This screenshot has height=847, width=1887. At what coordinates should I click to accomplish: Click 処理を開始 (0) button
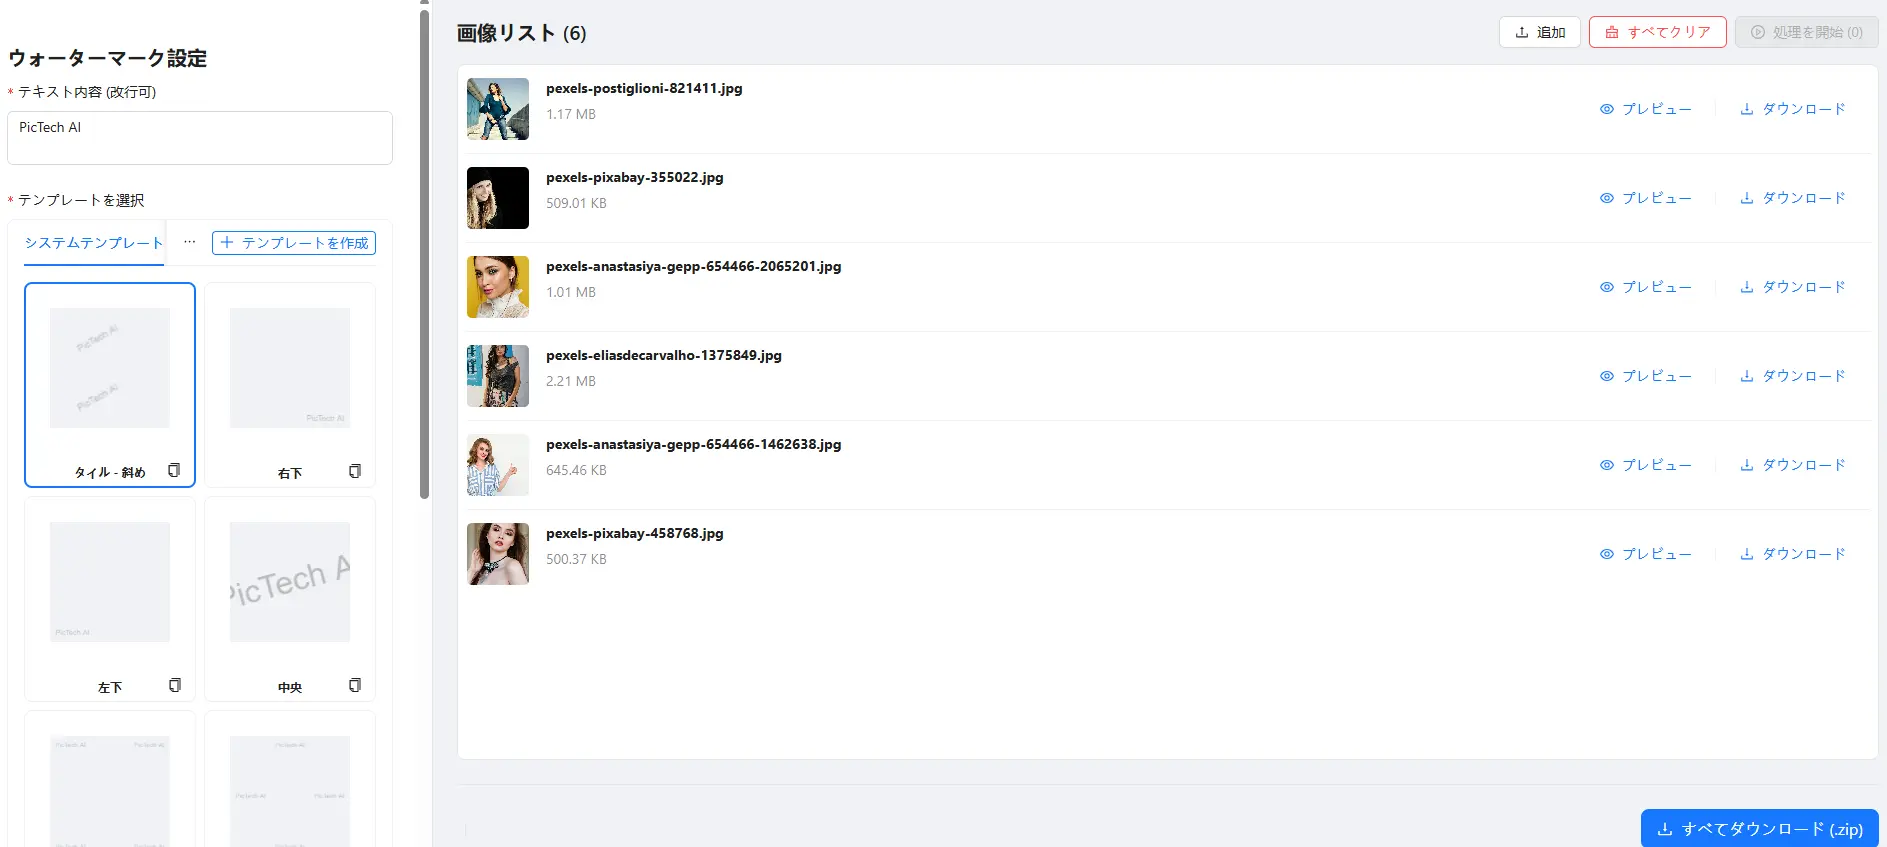coord(1807,32)
